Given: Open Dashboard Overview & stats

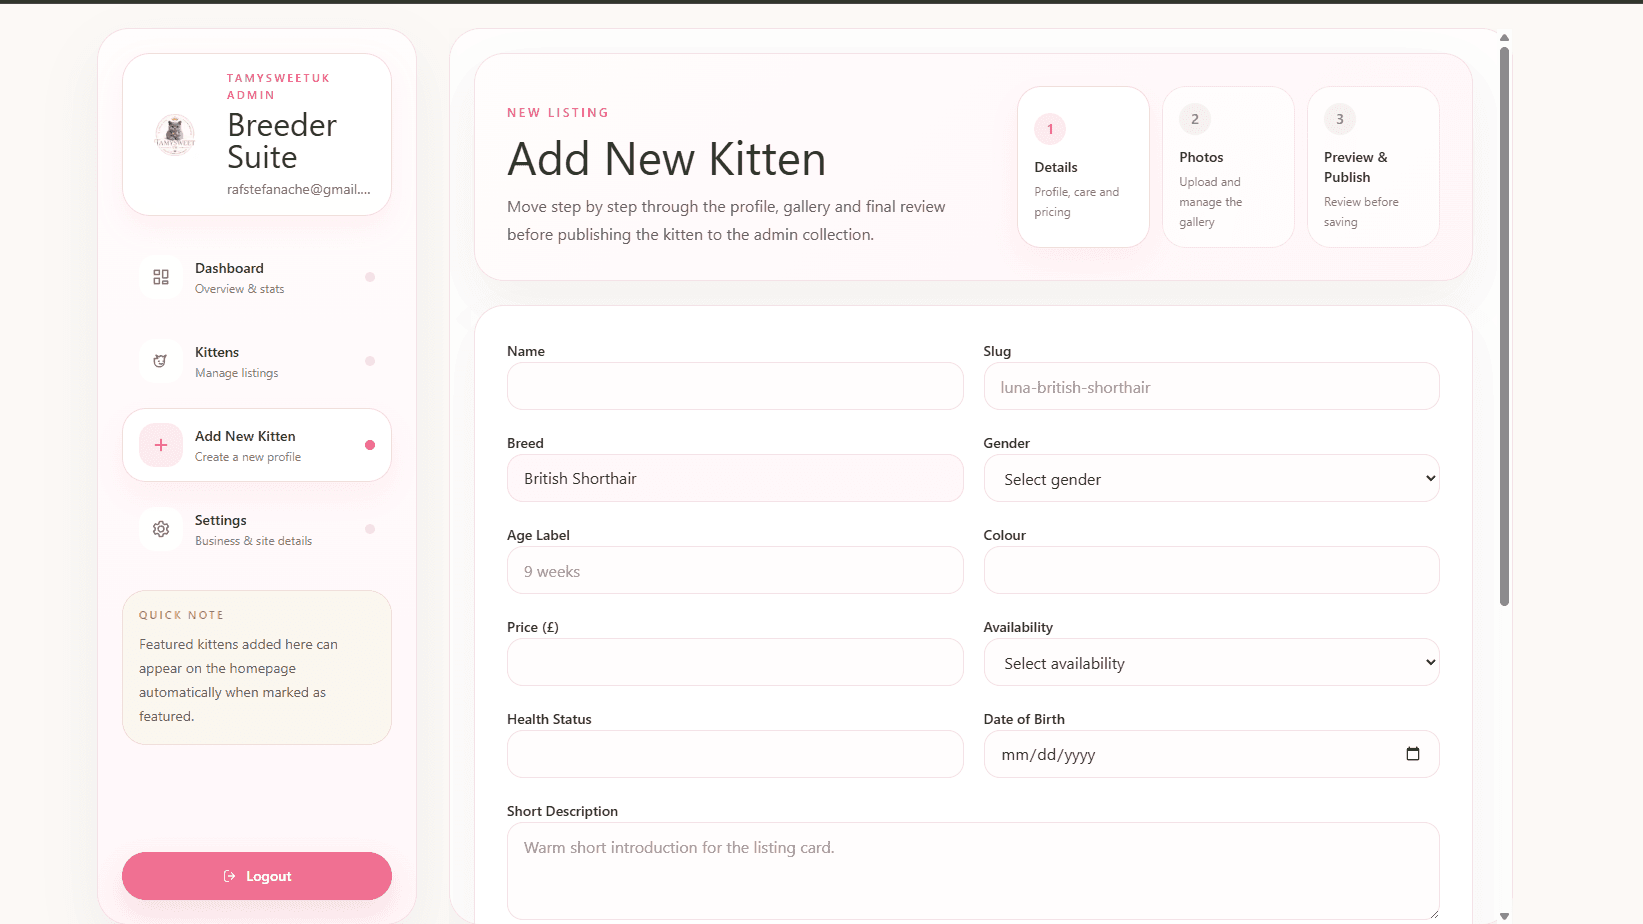Looking at the screenshot, I should [x=257, y=277].
